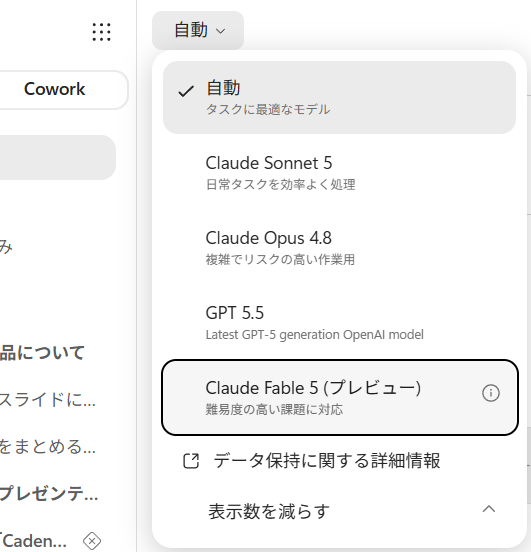Image resolution: width=531 pixels, height=552 pixels.
Task: Open the 品について sidebar heading
Action: (x=42, y=353)
